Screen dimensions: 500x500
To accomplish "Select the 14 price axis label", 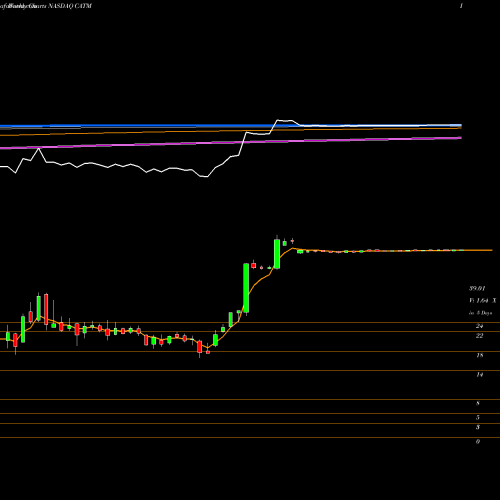I will [479, 375].
